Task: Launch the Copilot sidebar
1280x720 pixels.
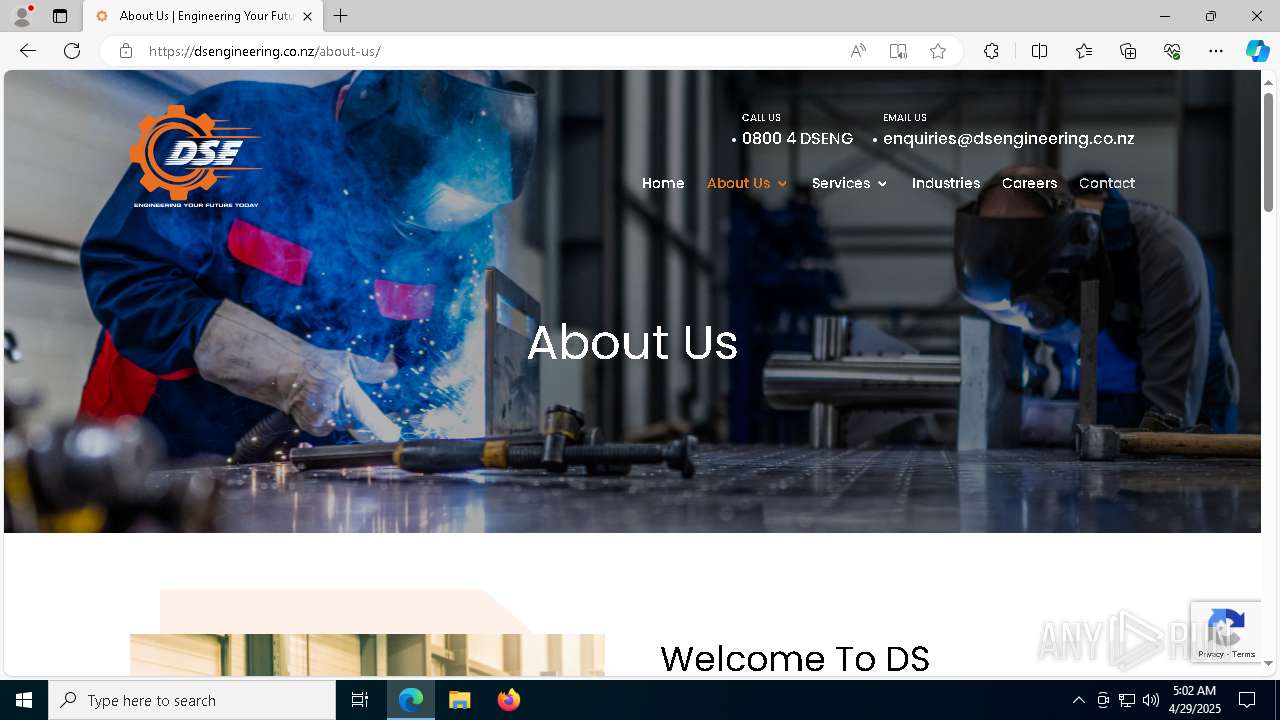Action: (x=1257, y=51)
